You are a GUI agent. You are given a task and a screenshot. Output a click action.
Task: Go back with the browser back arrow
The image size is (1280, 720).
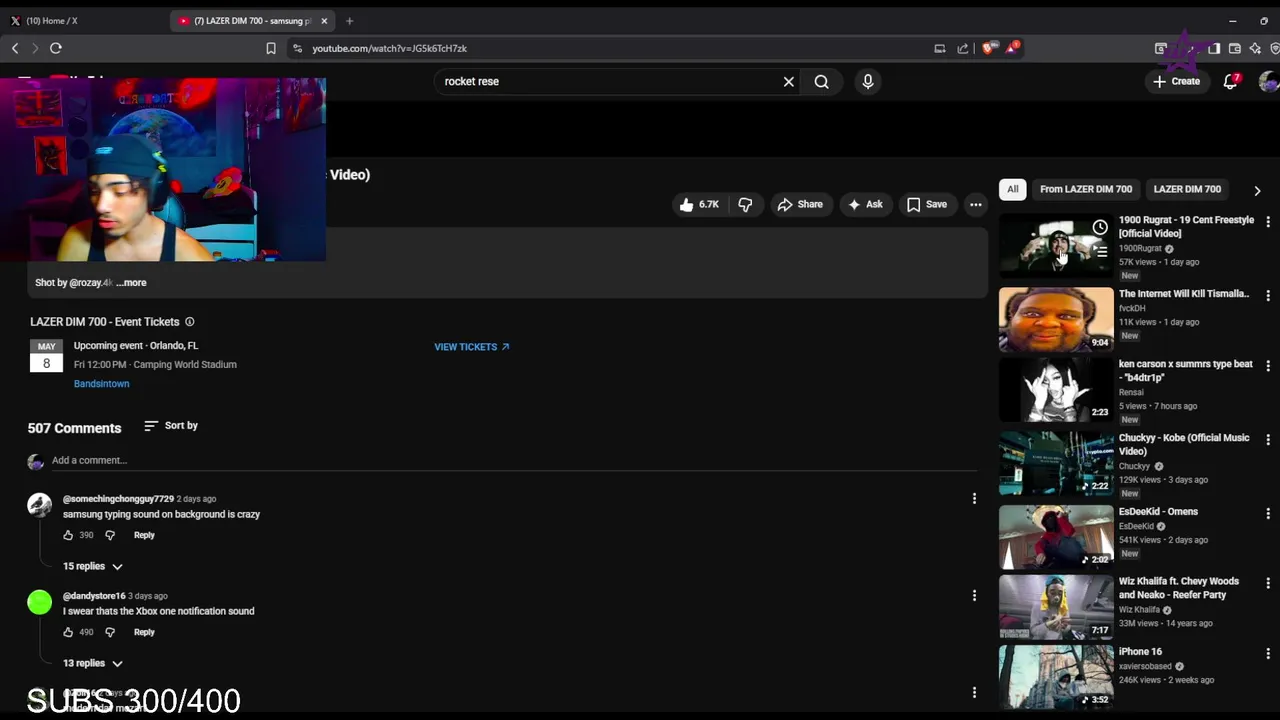click(15, 48)
